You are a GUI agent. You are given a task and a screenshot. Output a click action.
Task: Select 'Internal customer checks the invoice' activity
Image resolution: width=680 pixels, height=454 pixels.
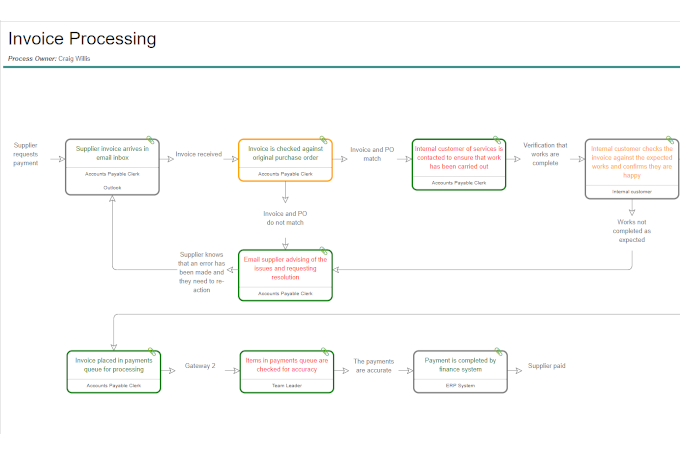point(632,169)
